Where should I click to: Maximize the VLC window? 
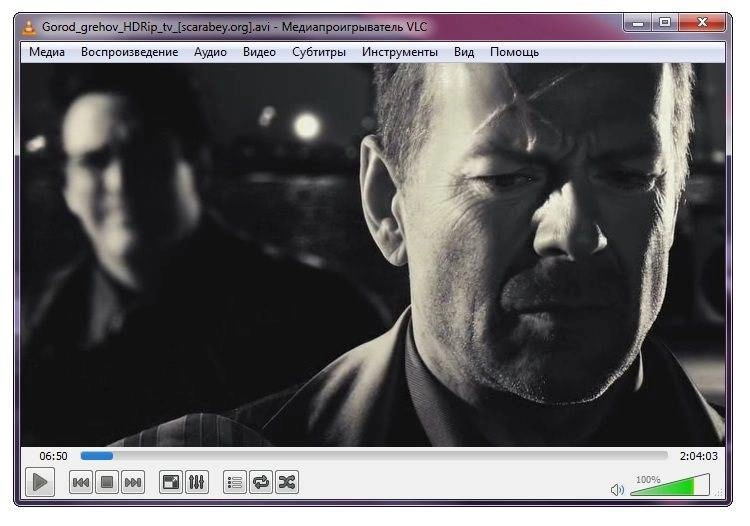(665, 22)
